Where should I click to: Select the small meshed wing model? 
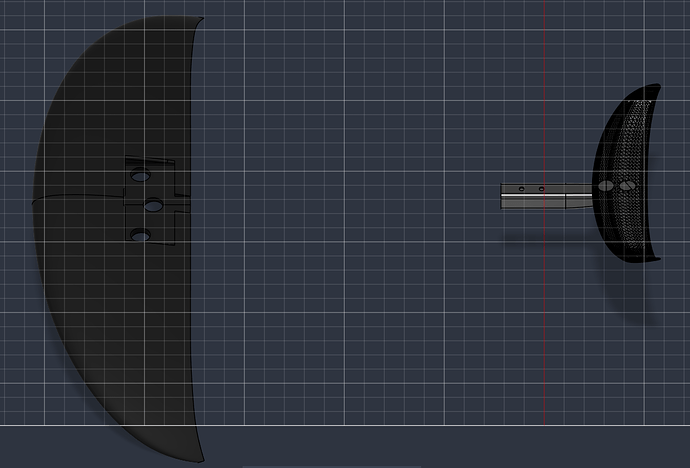[627, 172]
